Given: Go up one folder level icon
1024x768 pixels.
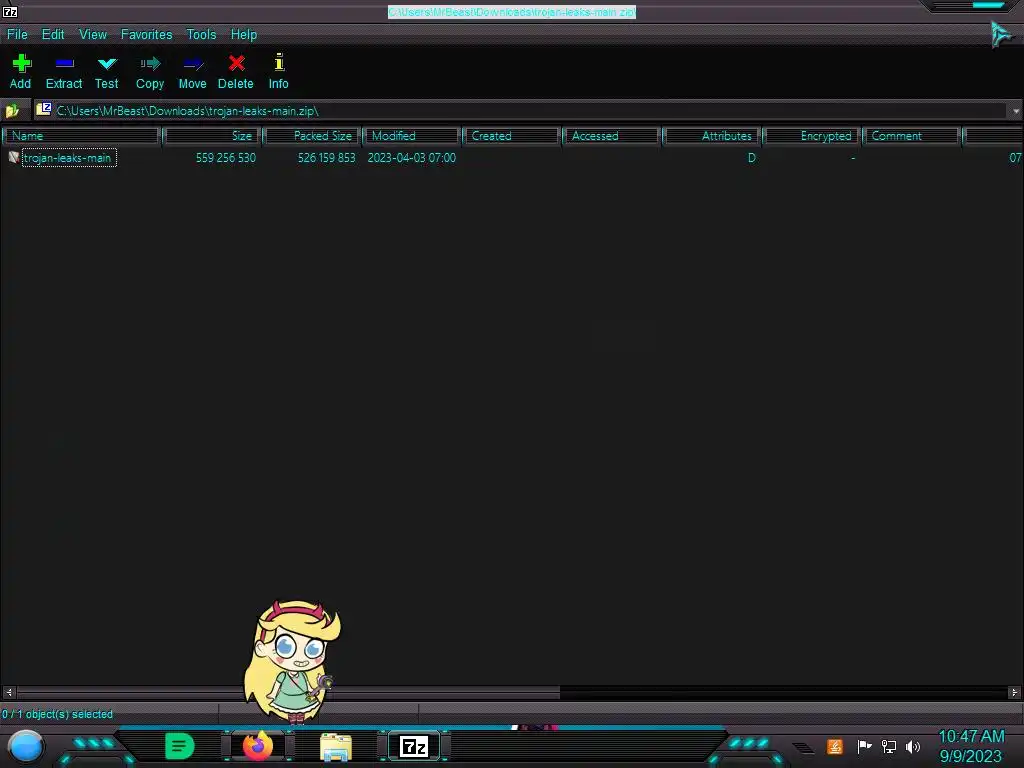Looking at the screenshot, I should tap(12, 111).
